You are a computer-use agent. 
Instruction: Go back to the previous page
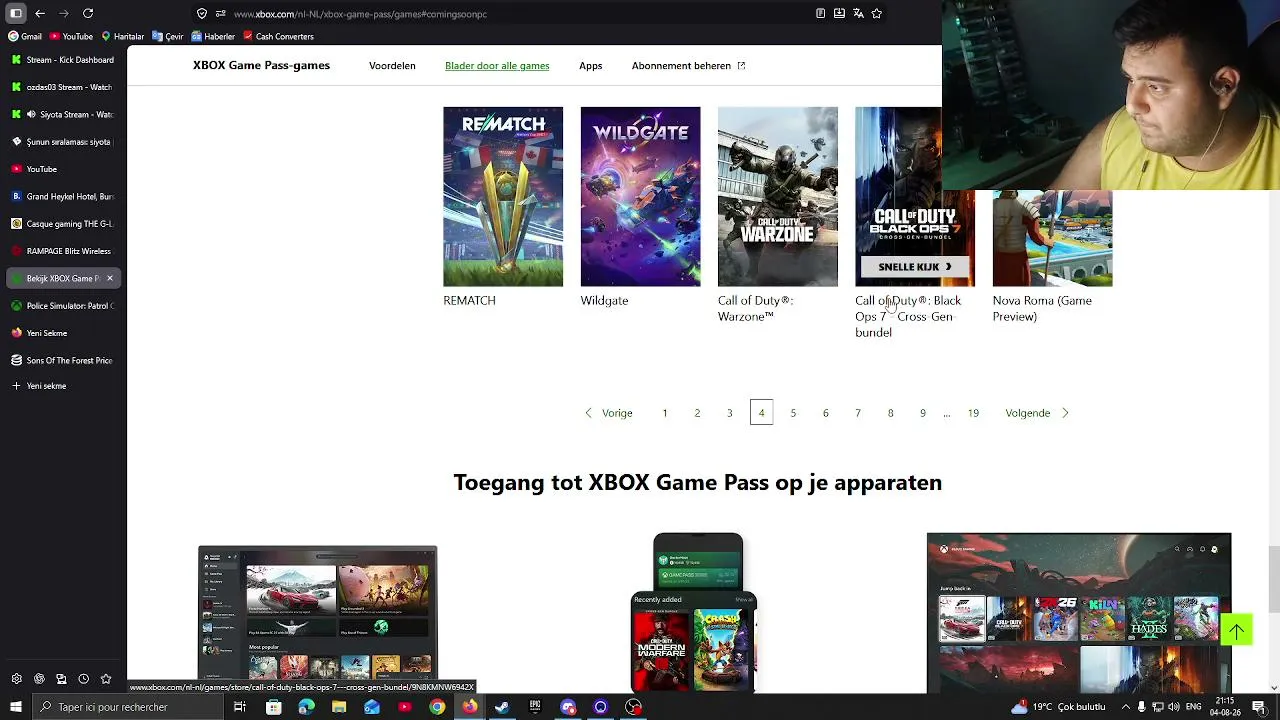click(x=40, y=13)
